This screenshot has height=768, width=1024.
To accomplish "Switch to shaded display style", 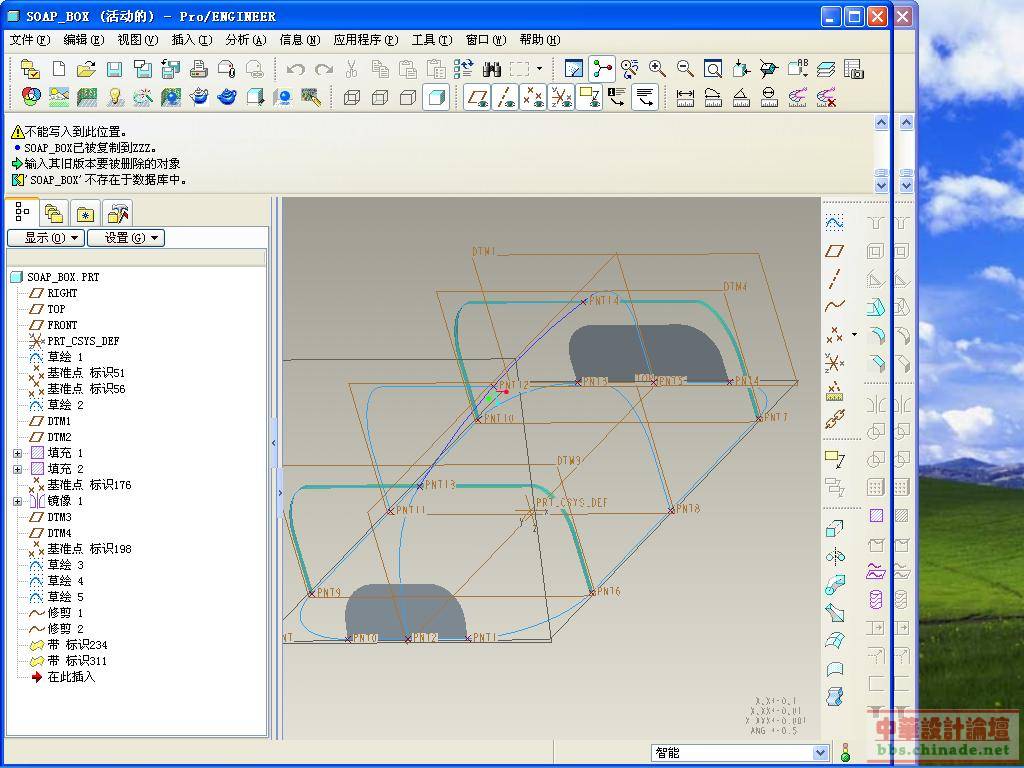I will coord(436,97).
